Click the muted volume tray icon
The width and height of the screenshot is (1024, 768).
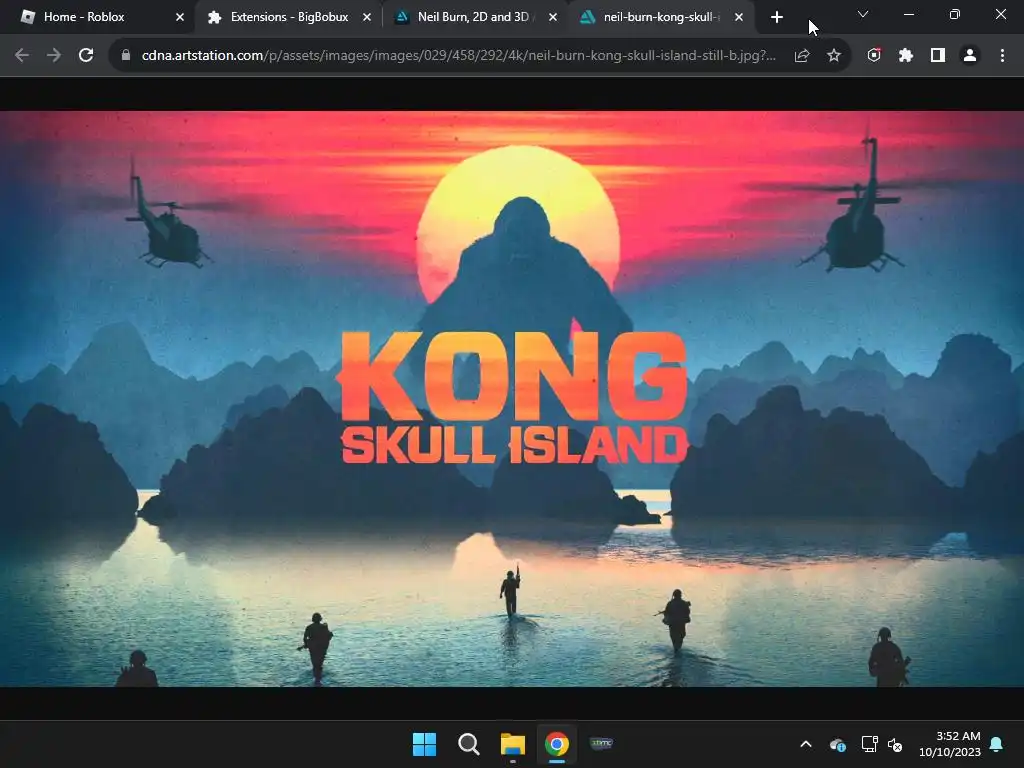895,744
